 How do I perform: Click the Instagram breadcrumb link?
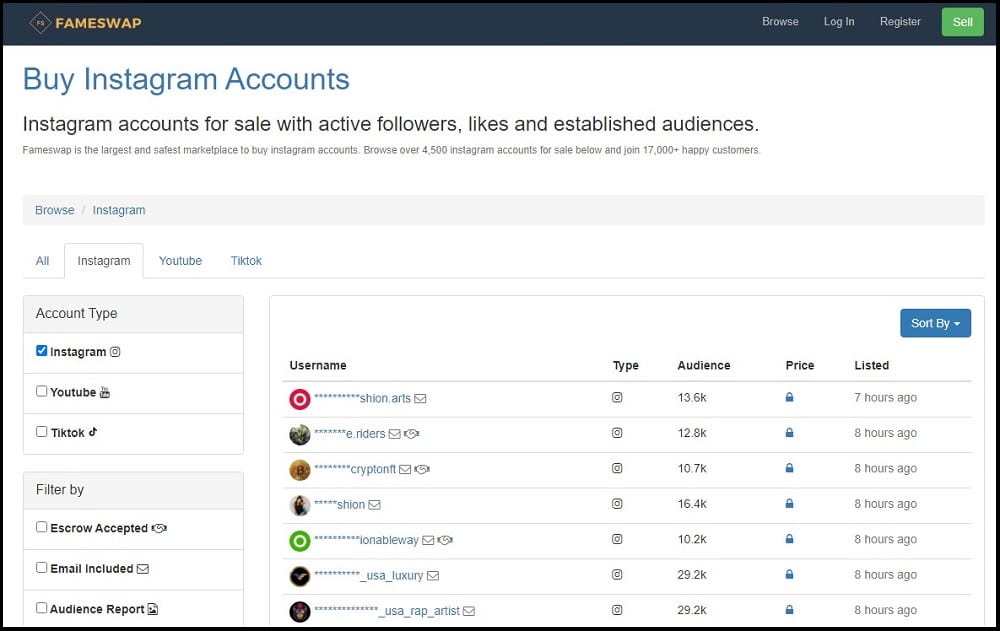click(x=119, y=210)
